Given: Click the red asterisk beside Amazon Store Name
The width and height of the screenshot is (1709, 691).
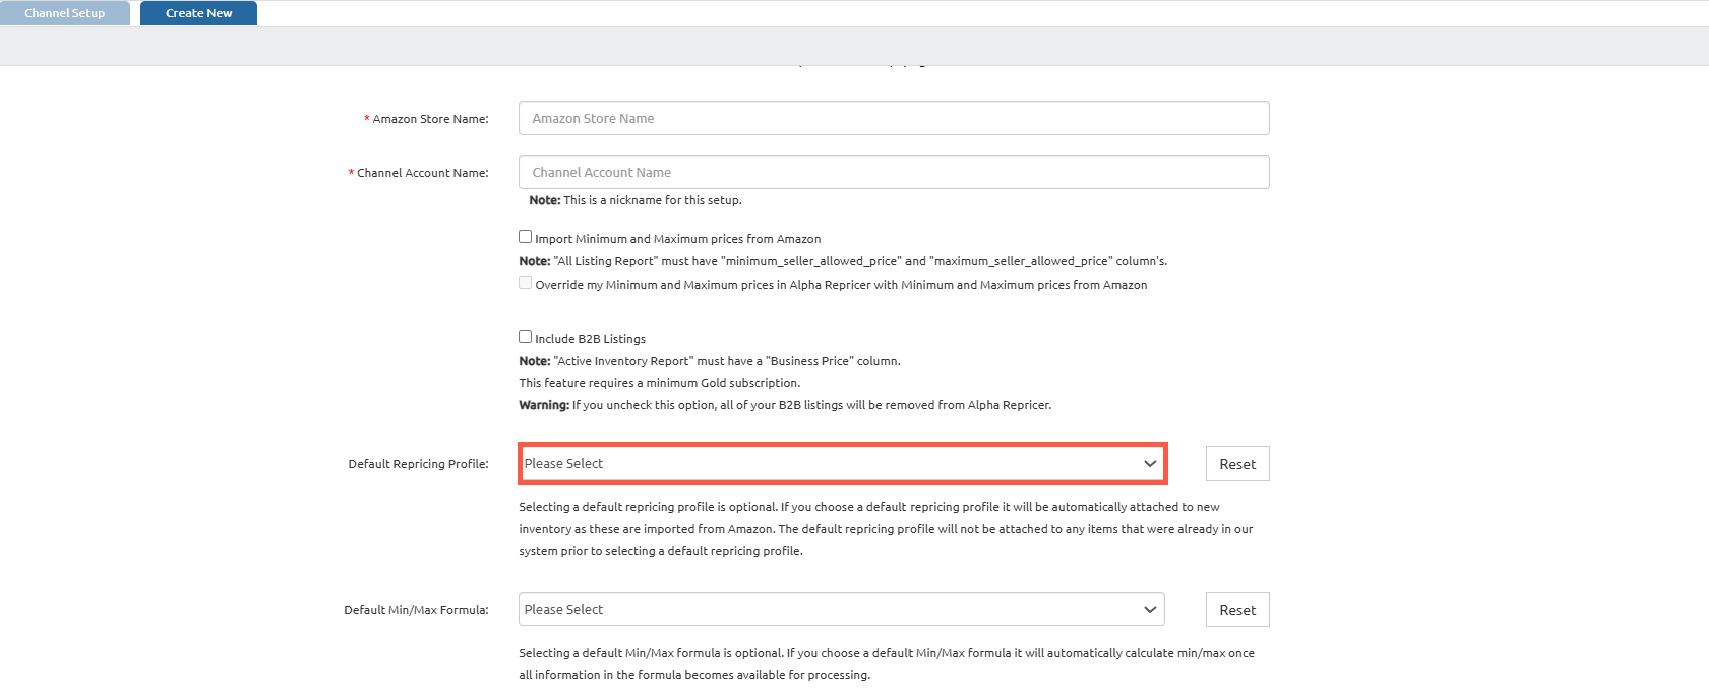Looking at the screenshot, I should (367, 118).
